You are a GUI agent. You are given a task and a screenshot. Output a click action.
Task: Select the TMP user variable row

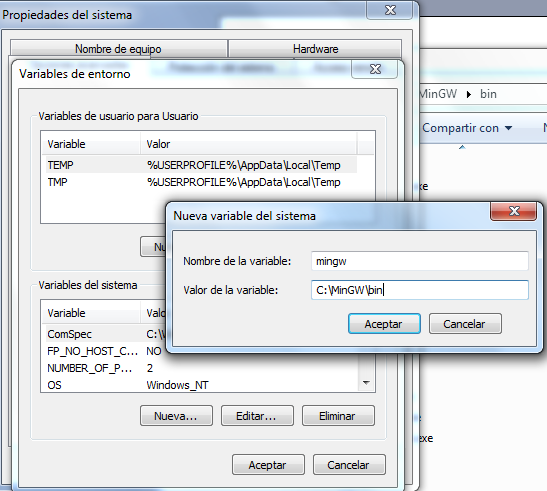(x=200, y=182)
